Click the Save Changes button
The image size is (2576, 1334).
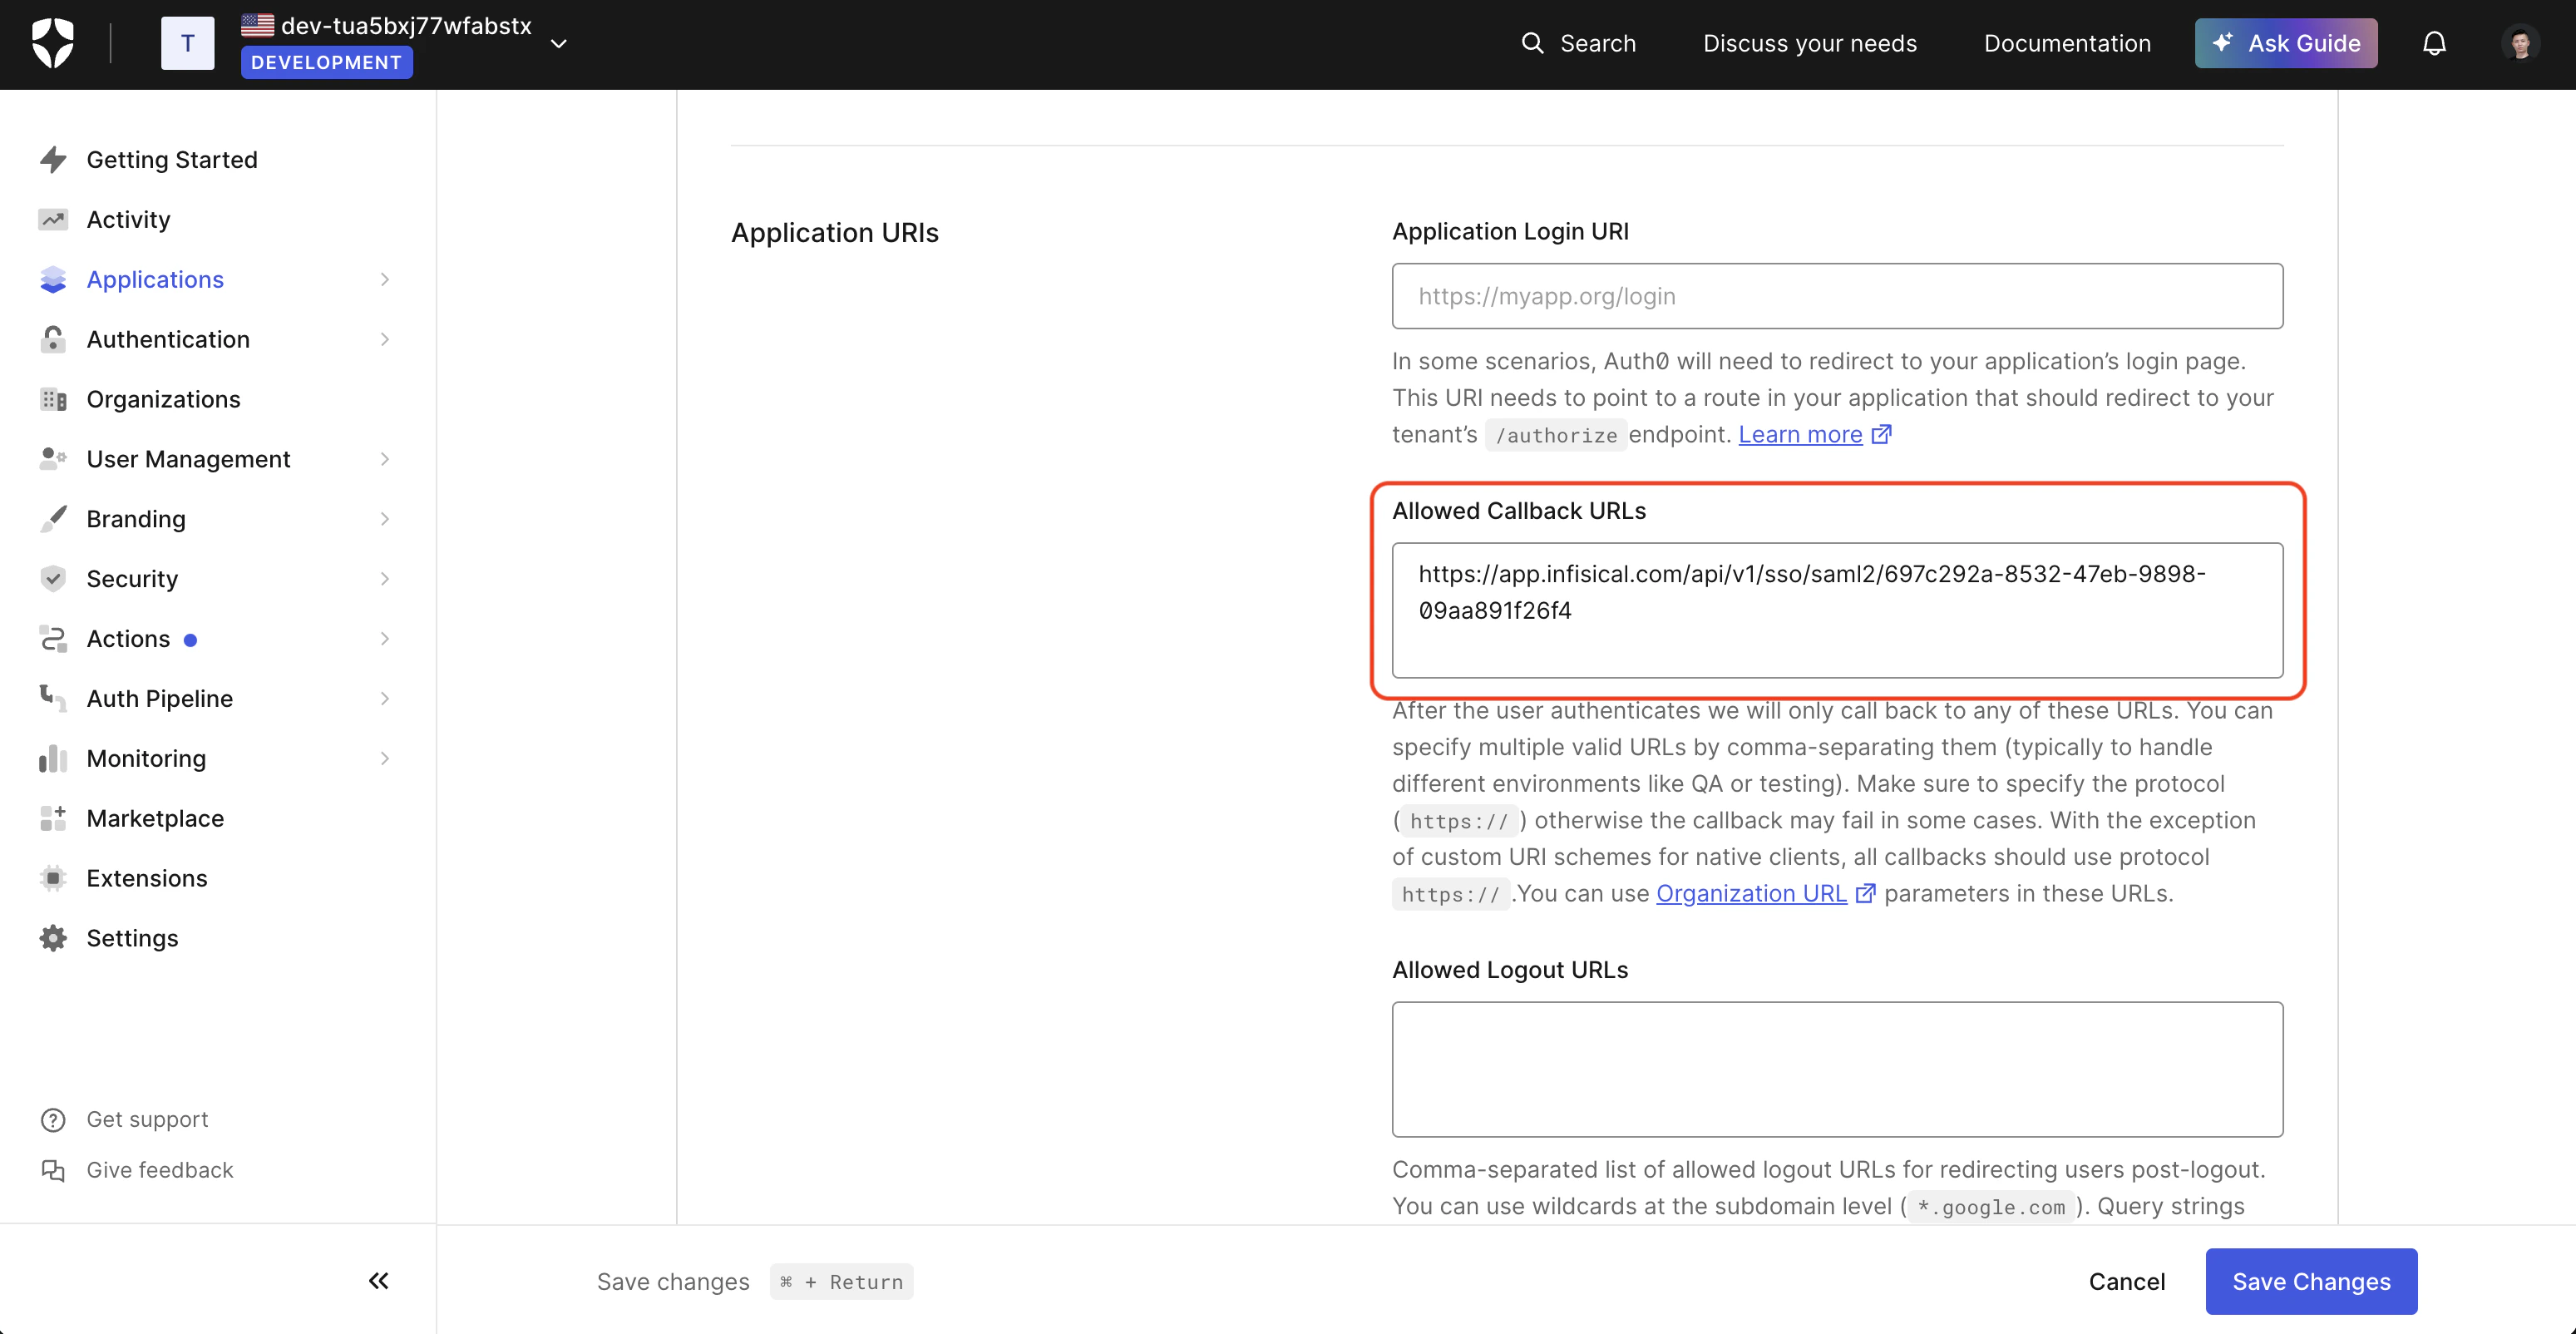pos(2311,1281)
